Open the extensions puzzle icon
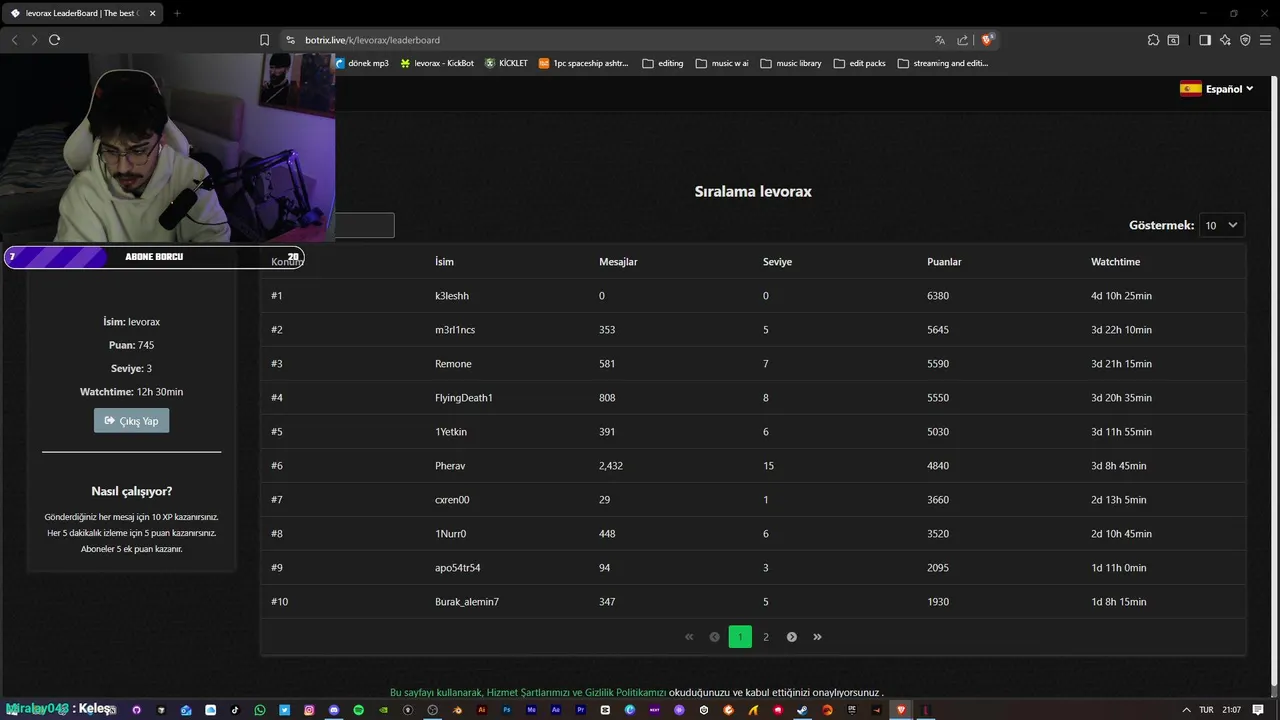 pyautogui.click(x=1153, y=40)
